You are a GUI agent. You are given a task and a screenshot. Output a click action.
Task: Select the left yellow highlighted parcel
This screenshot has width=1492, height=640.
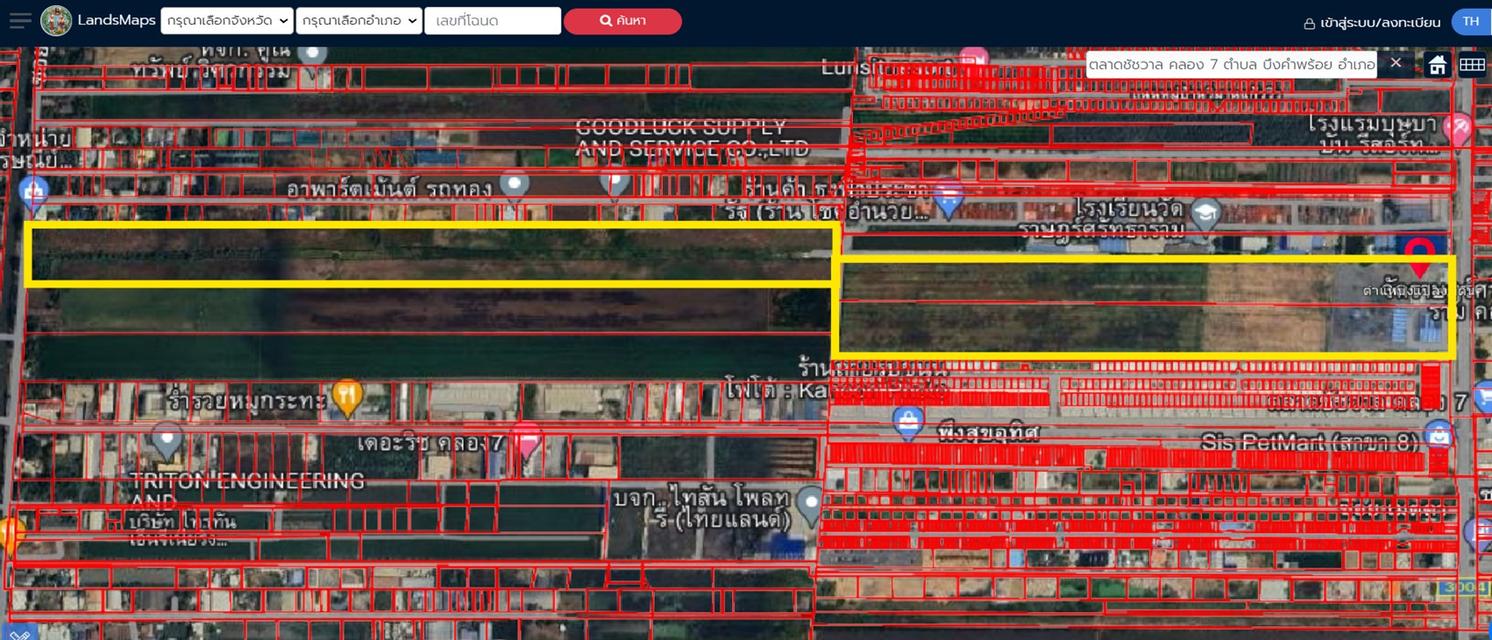430,255
